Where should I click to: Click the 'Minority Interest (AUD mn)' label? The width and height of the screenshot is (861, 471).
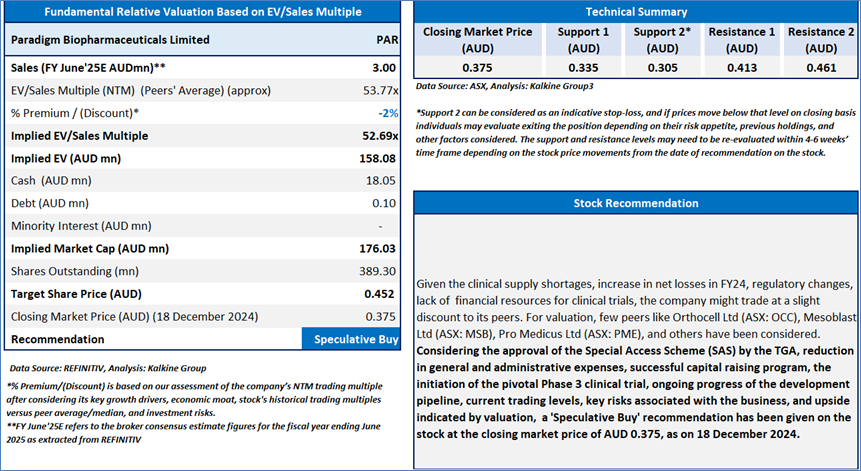[81, 226]
